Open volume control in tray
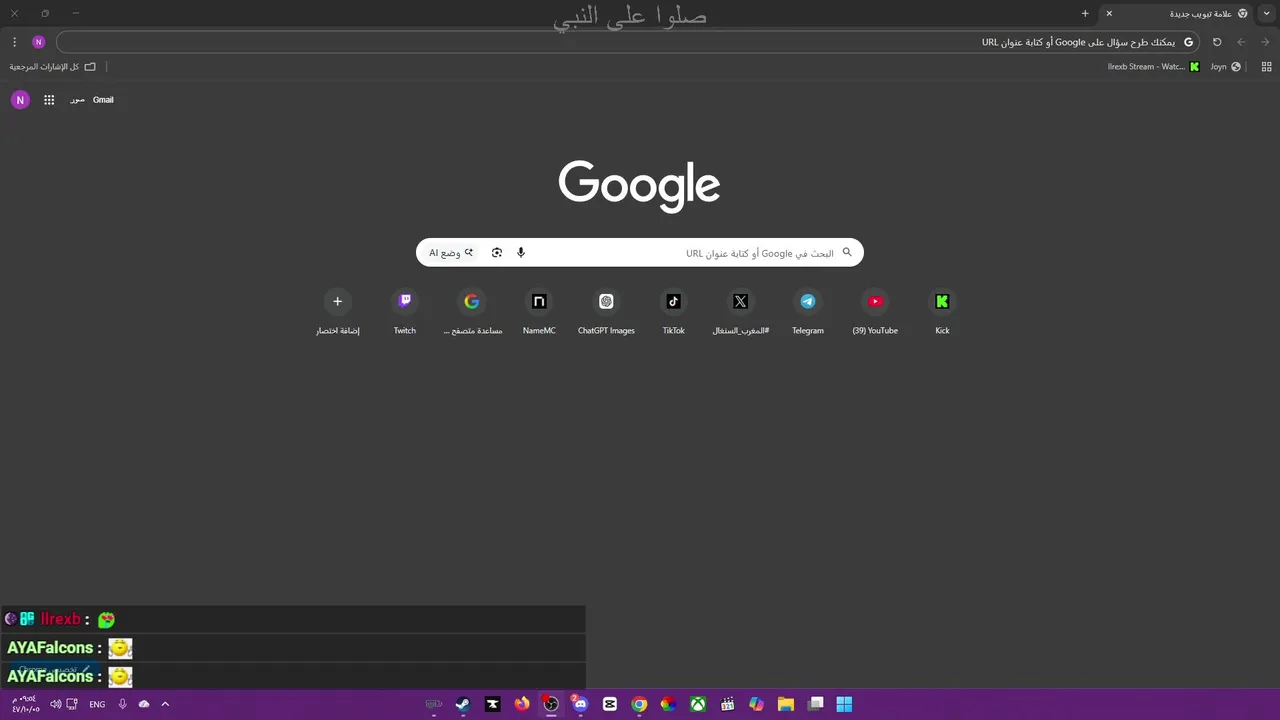 point(56,704)
